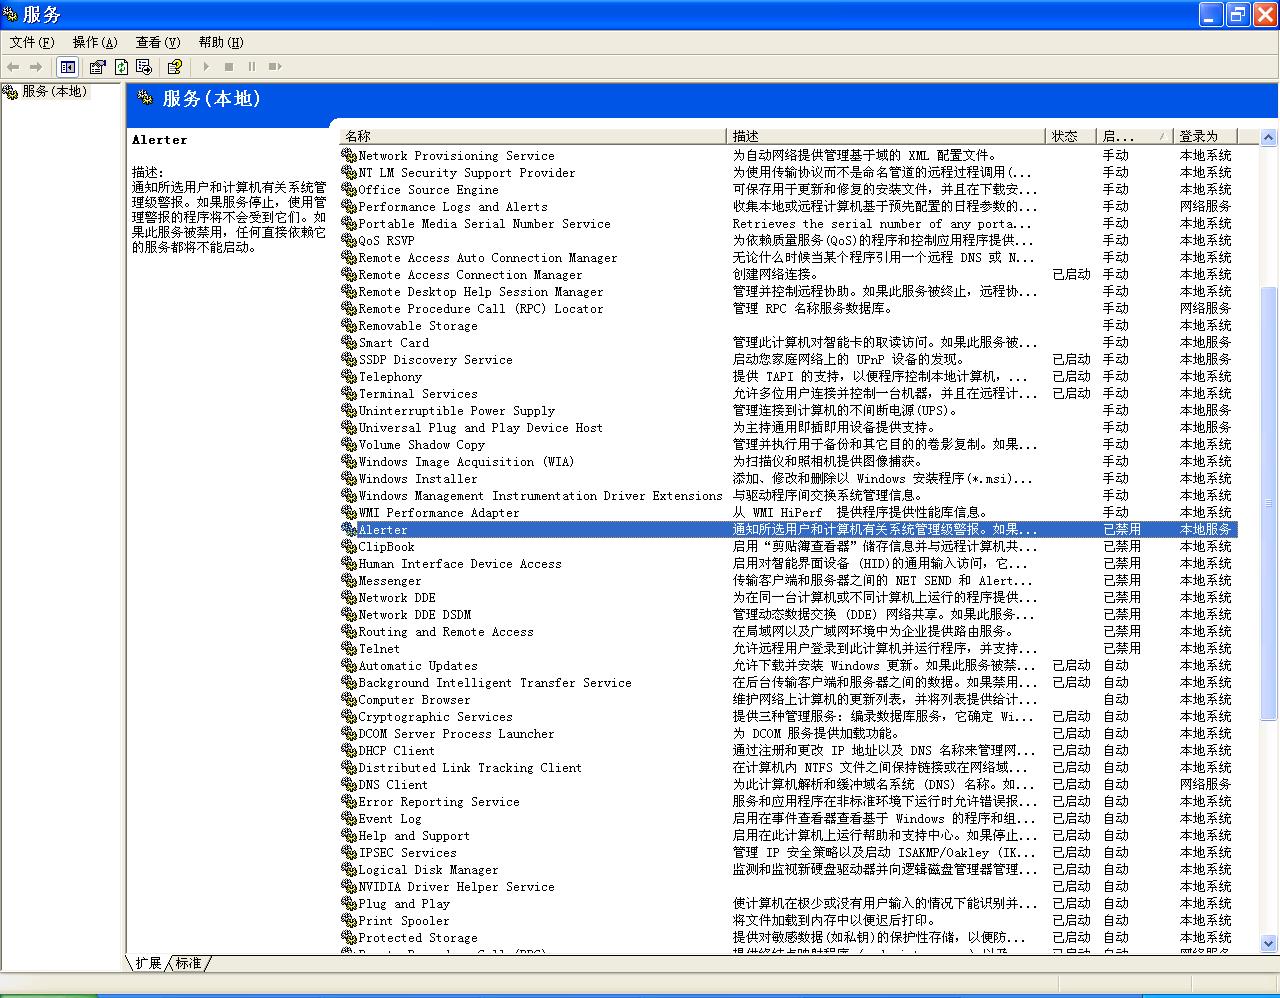1280x998 pixels.
Task: Click the Forward arrow in the toolbar
Action: (x=36, y=67)
